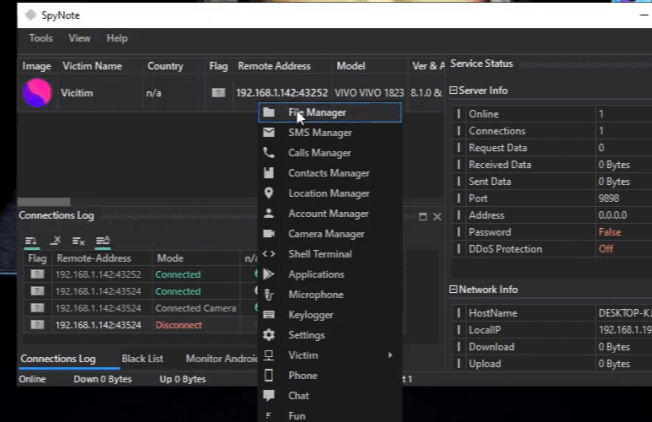
Task: Collapse the Server Info section
Action: coord(454,90)
